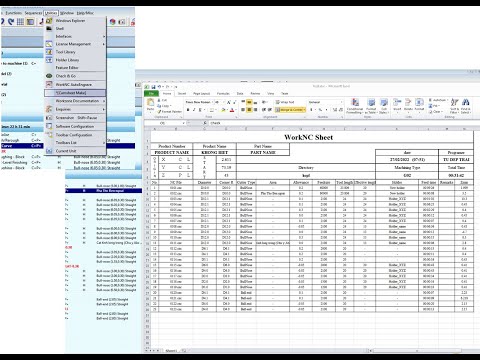Open Find & Select binoculars

coord(466,106)
